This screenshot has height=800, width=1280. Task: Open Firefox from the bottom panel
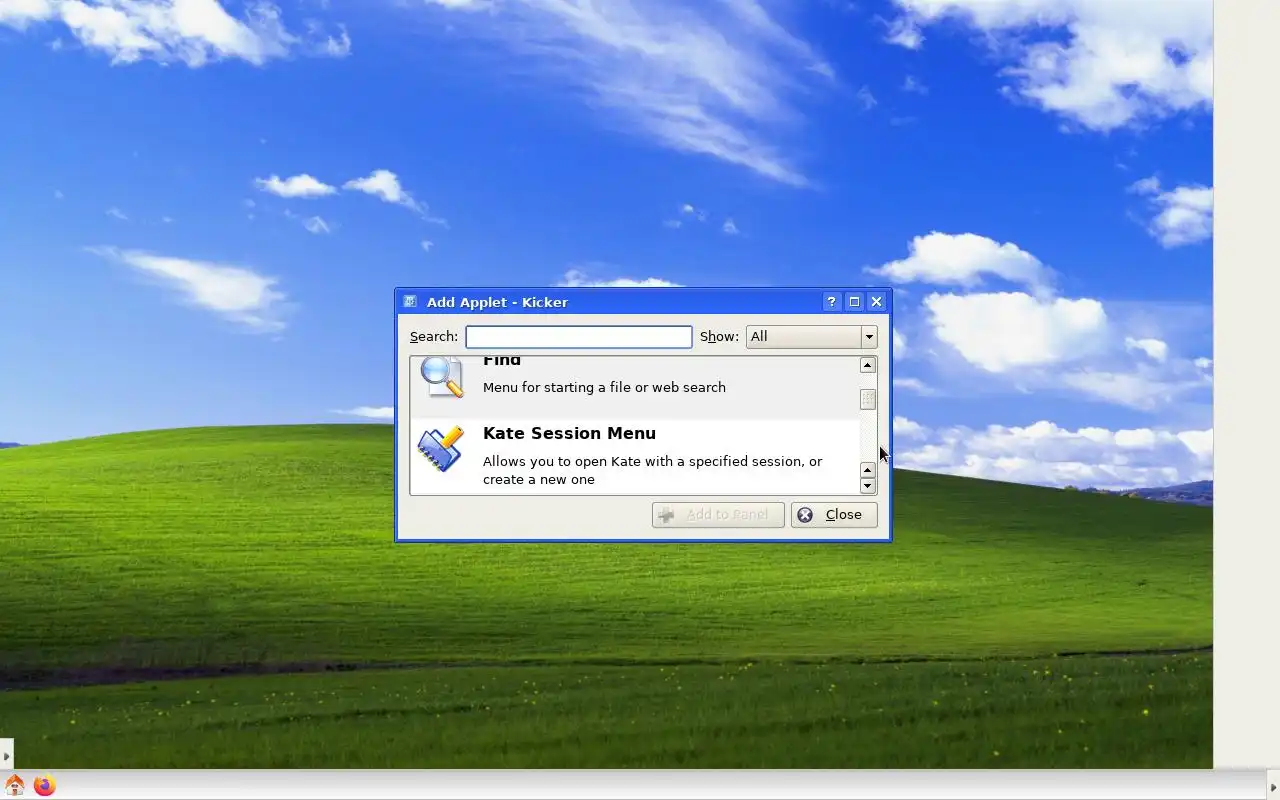44,785
